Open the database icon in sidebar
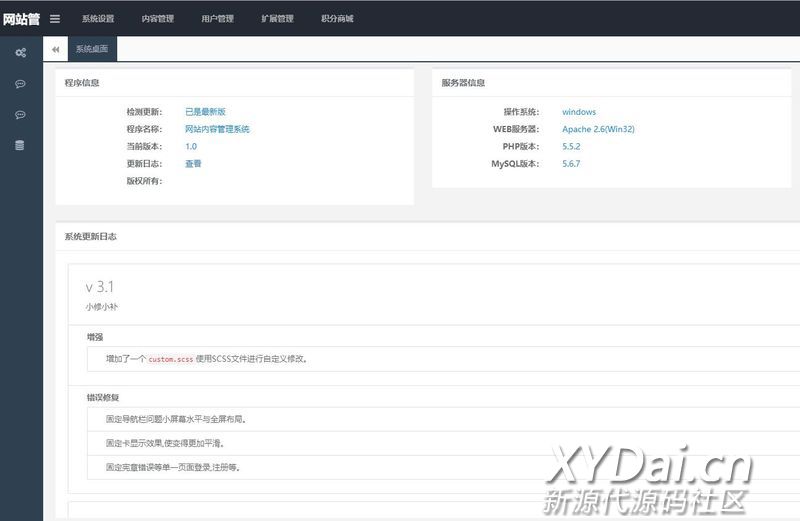Screen dimensions: 800x521 [x=20, y=146]
